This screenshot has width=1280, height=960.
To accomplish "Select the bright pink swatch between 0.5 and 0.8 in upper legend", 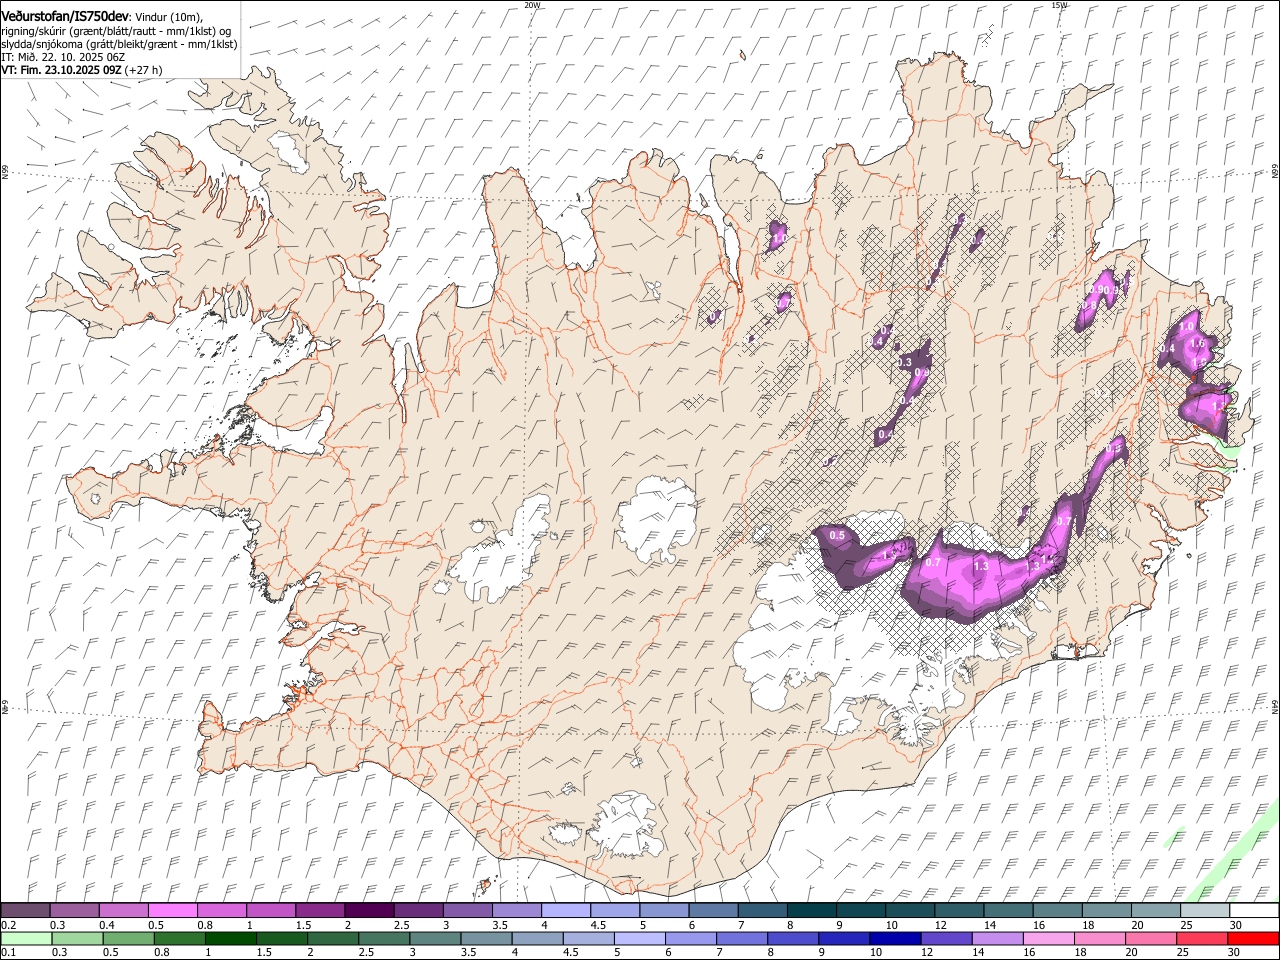I will pyautogui.click(x=173, y=910).
